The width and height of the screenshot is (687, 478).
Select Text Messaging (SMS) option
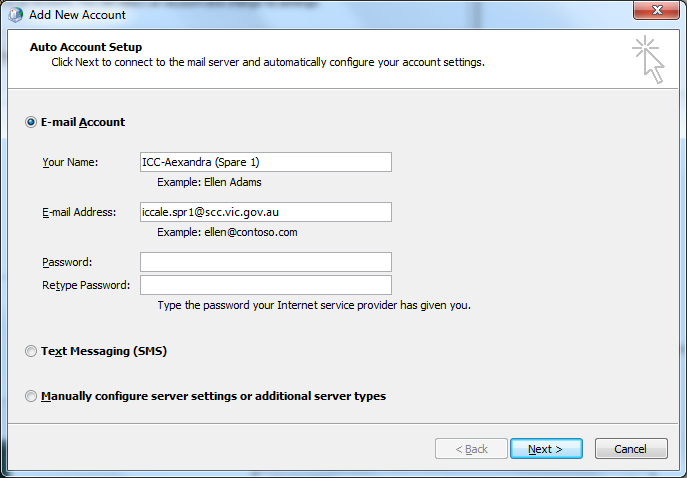pyautogui.click(x=31, y=352)
